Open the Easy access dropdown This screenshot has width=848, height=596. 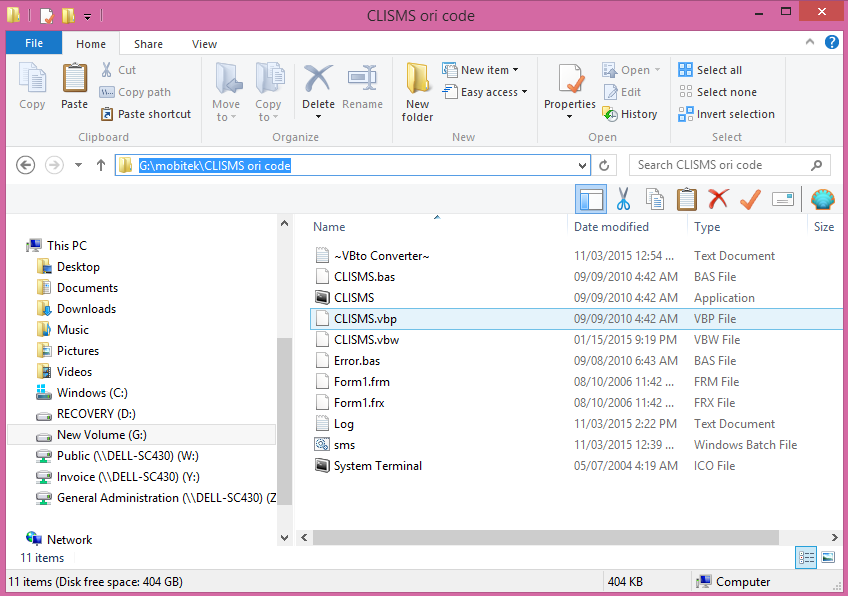[x=493, y=92]
